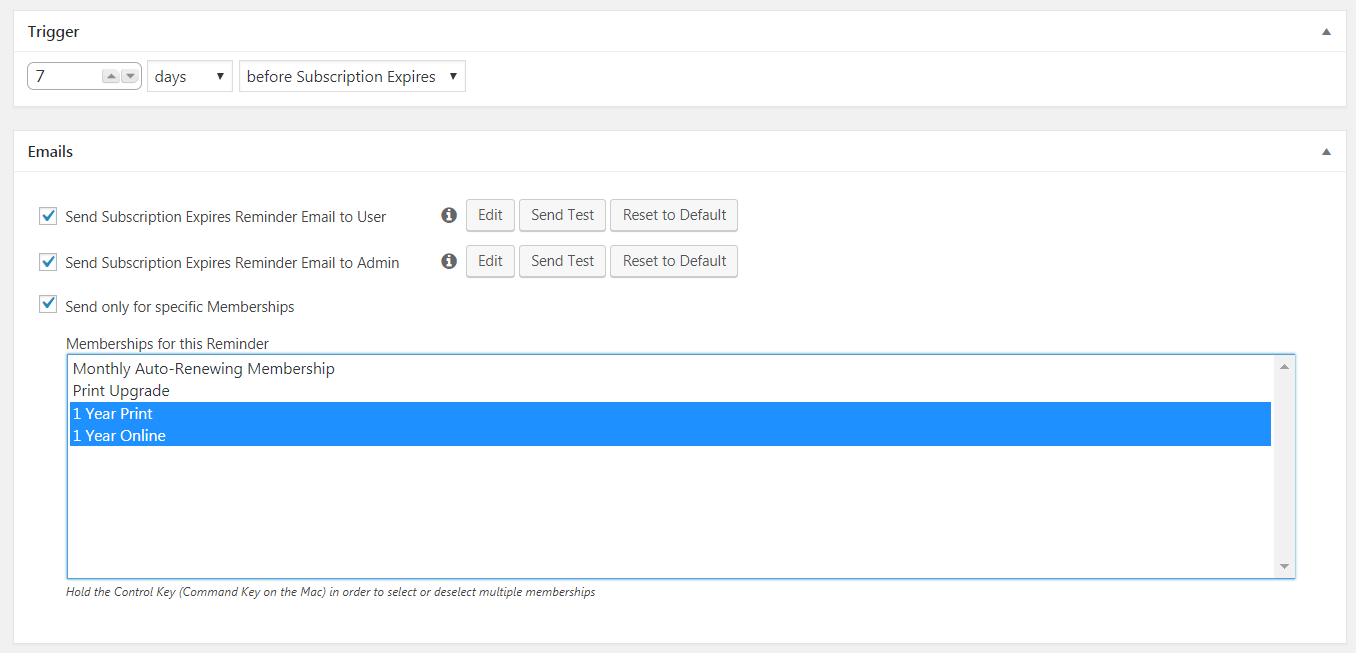Click memberships list scrollbar down arrow
Viewport: 1356px width, 653px height.
1284,567
